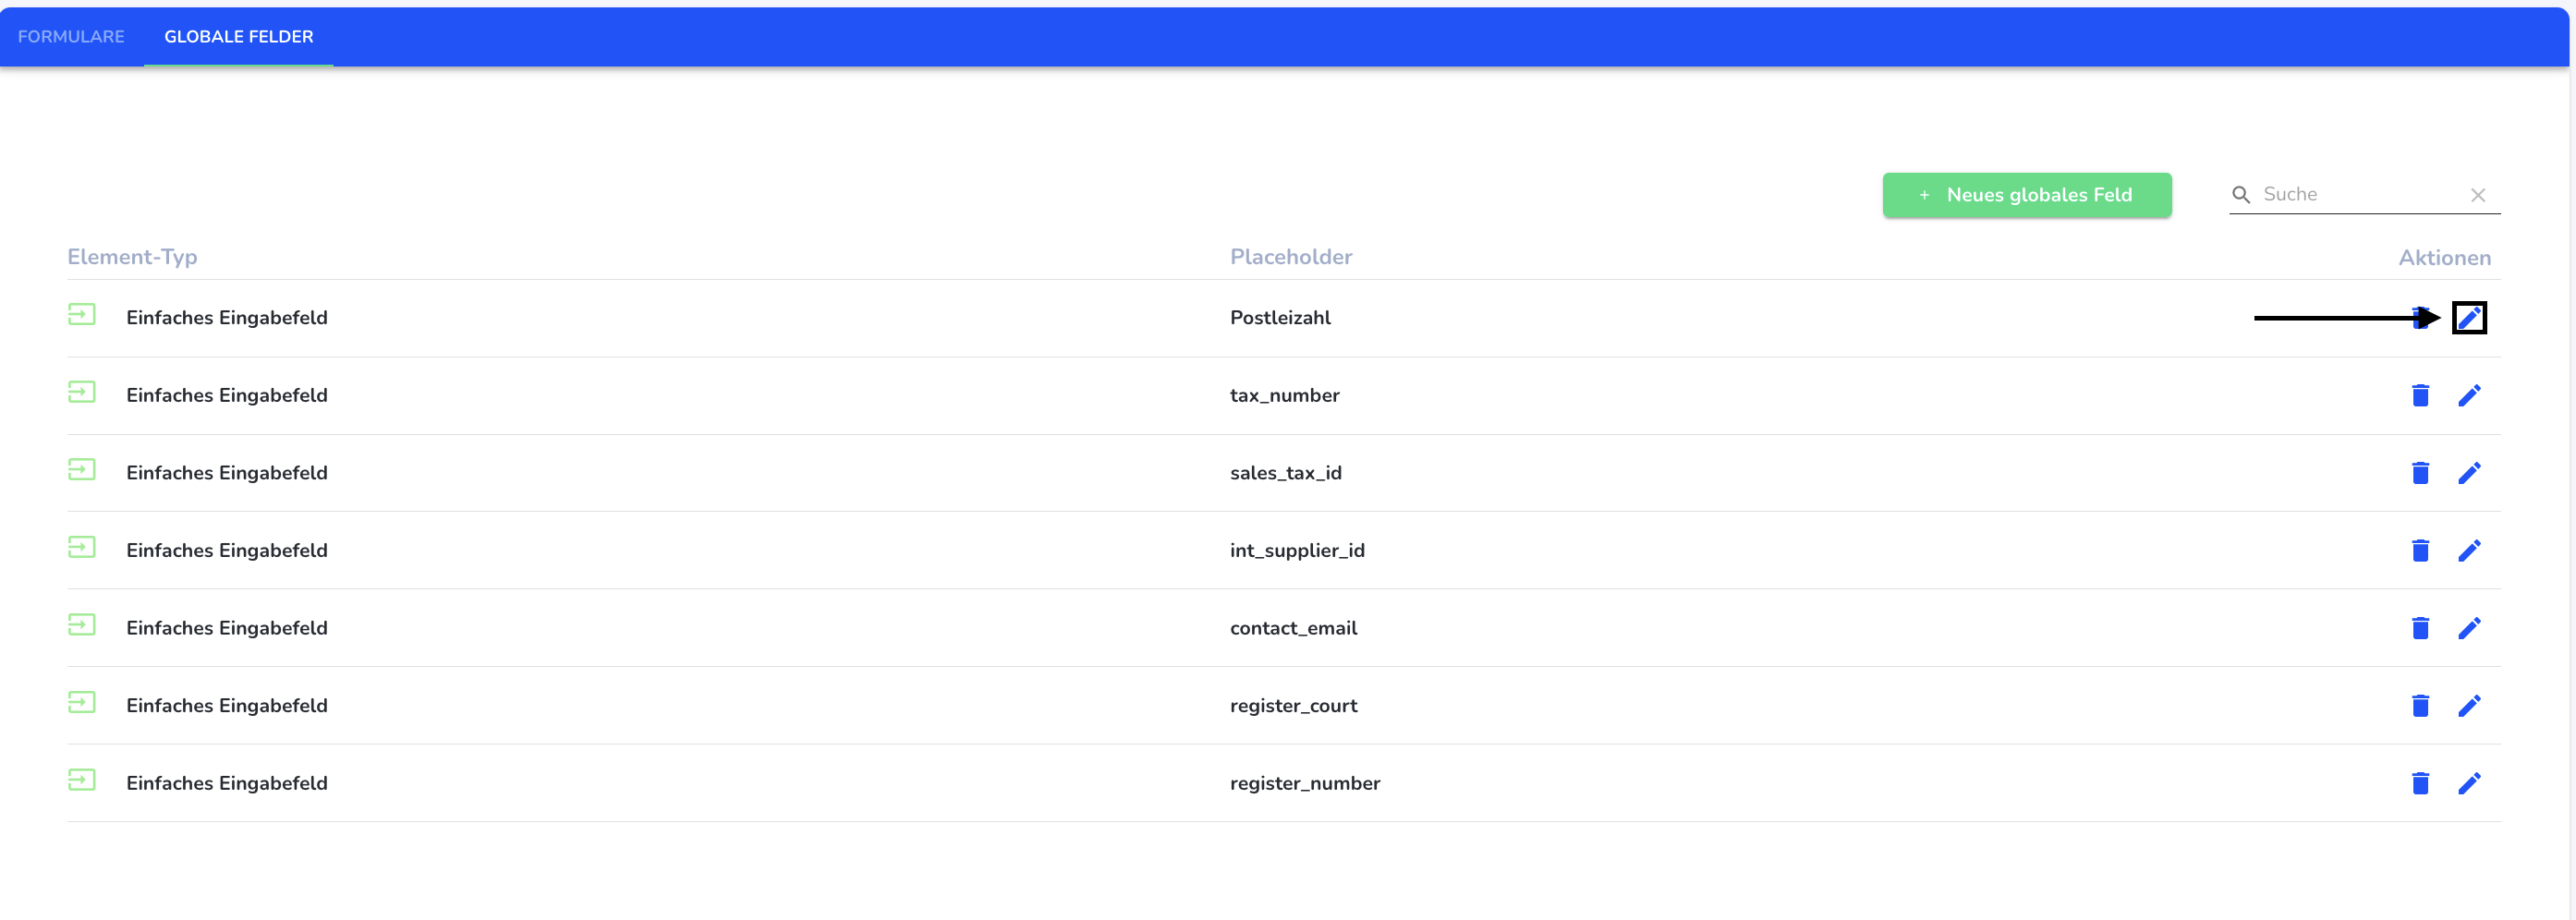Edit the int_supplier_id field

2468,551
